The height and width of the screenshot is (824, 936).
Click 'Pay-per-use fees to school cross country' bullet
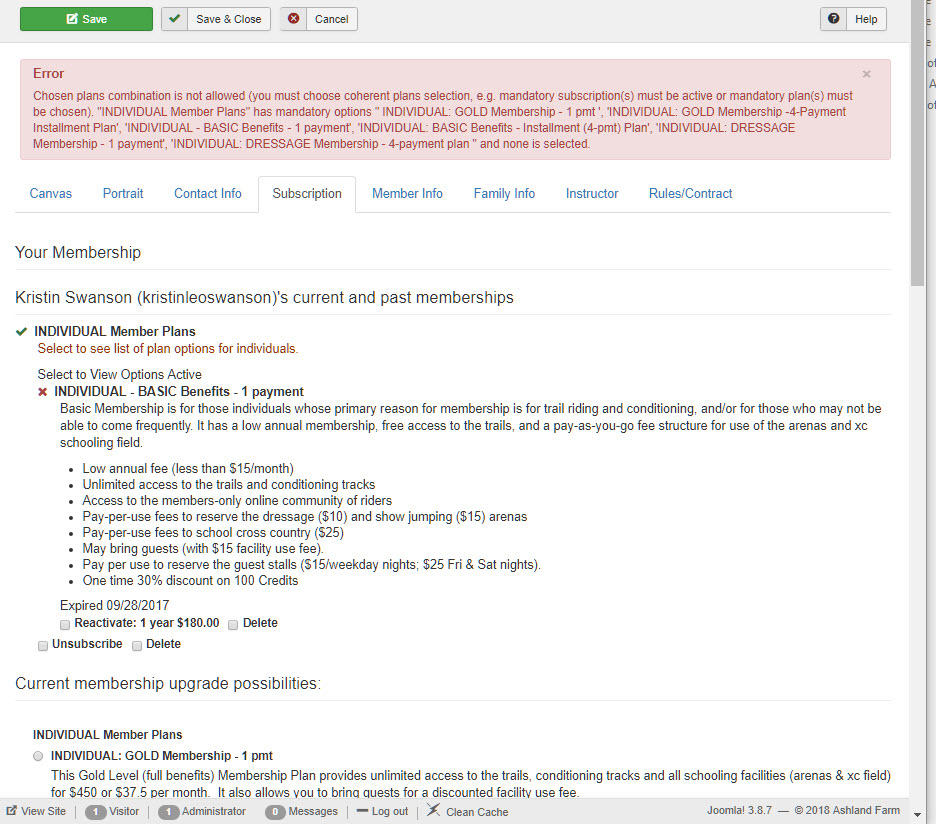point(213,533)
